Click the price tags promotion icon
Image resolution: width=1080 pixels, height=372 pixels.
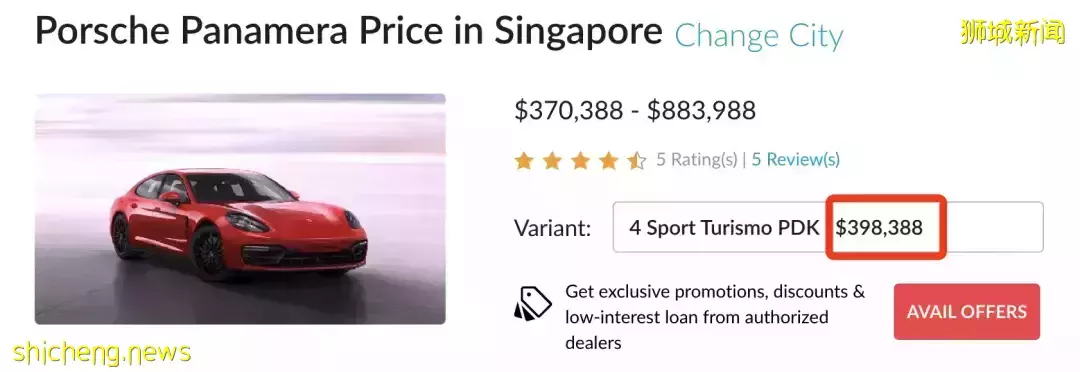pyautogui.click(x=532, y=304)
